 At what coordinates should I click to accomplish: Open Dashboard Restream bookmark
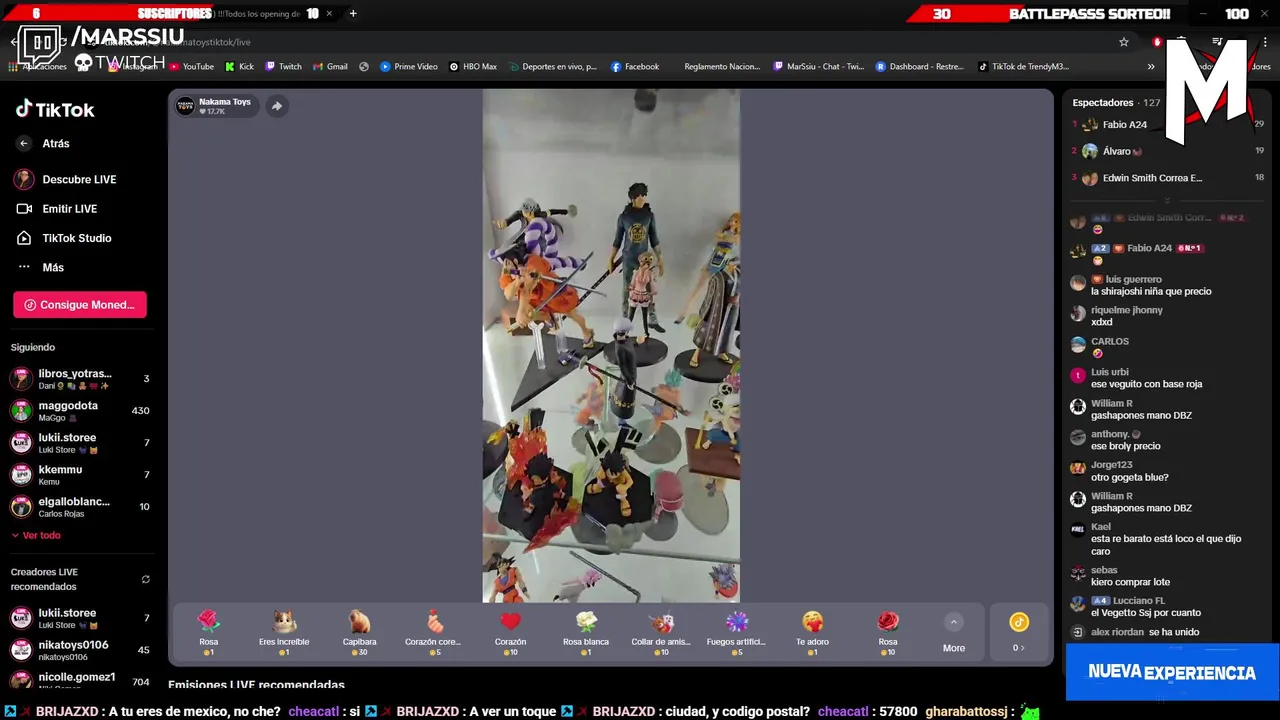click(920, 67)
